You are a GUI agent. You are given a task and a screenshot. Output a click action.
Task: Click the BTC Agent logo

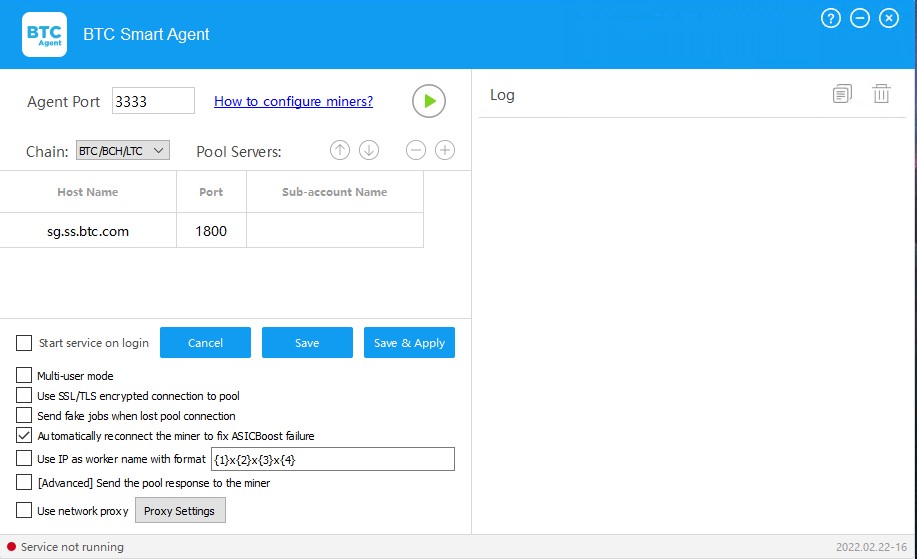44,34
